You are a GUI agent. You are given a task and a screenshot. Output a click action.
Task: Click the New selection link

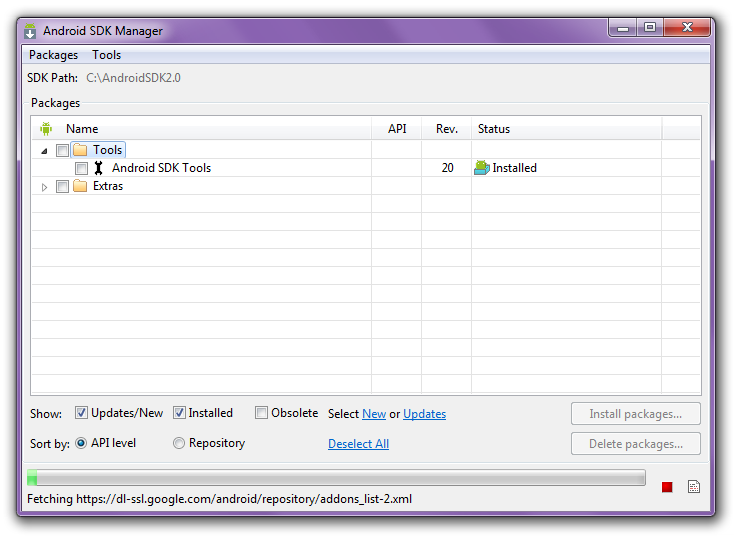click(x=374, y=414)
